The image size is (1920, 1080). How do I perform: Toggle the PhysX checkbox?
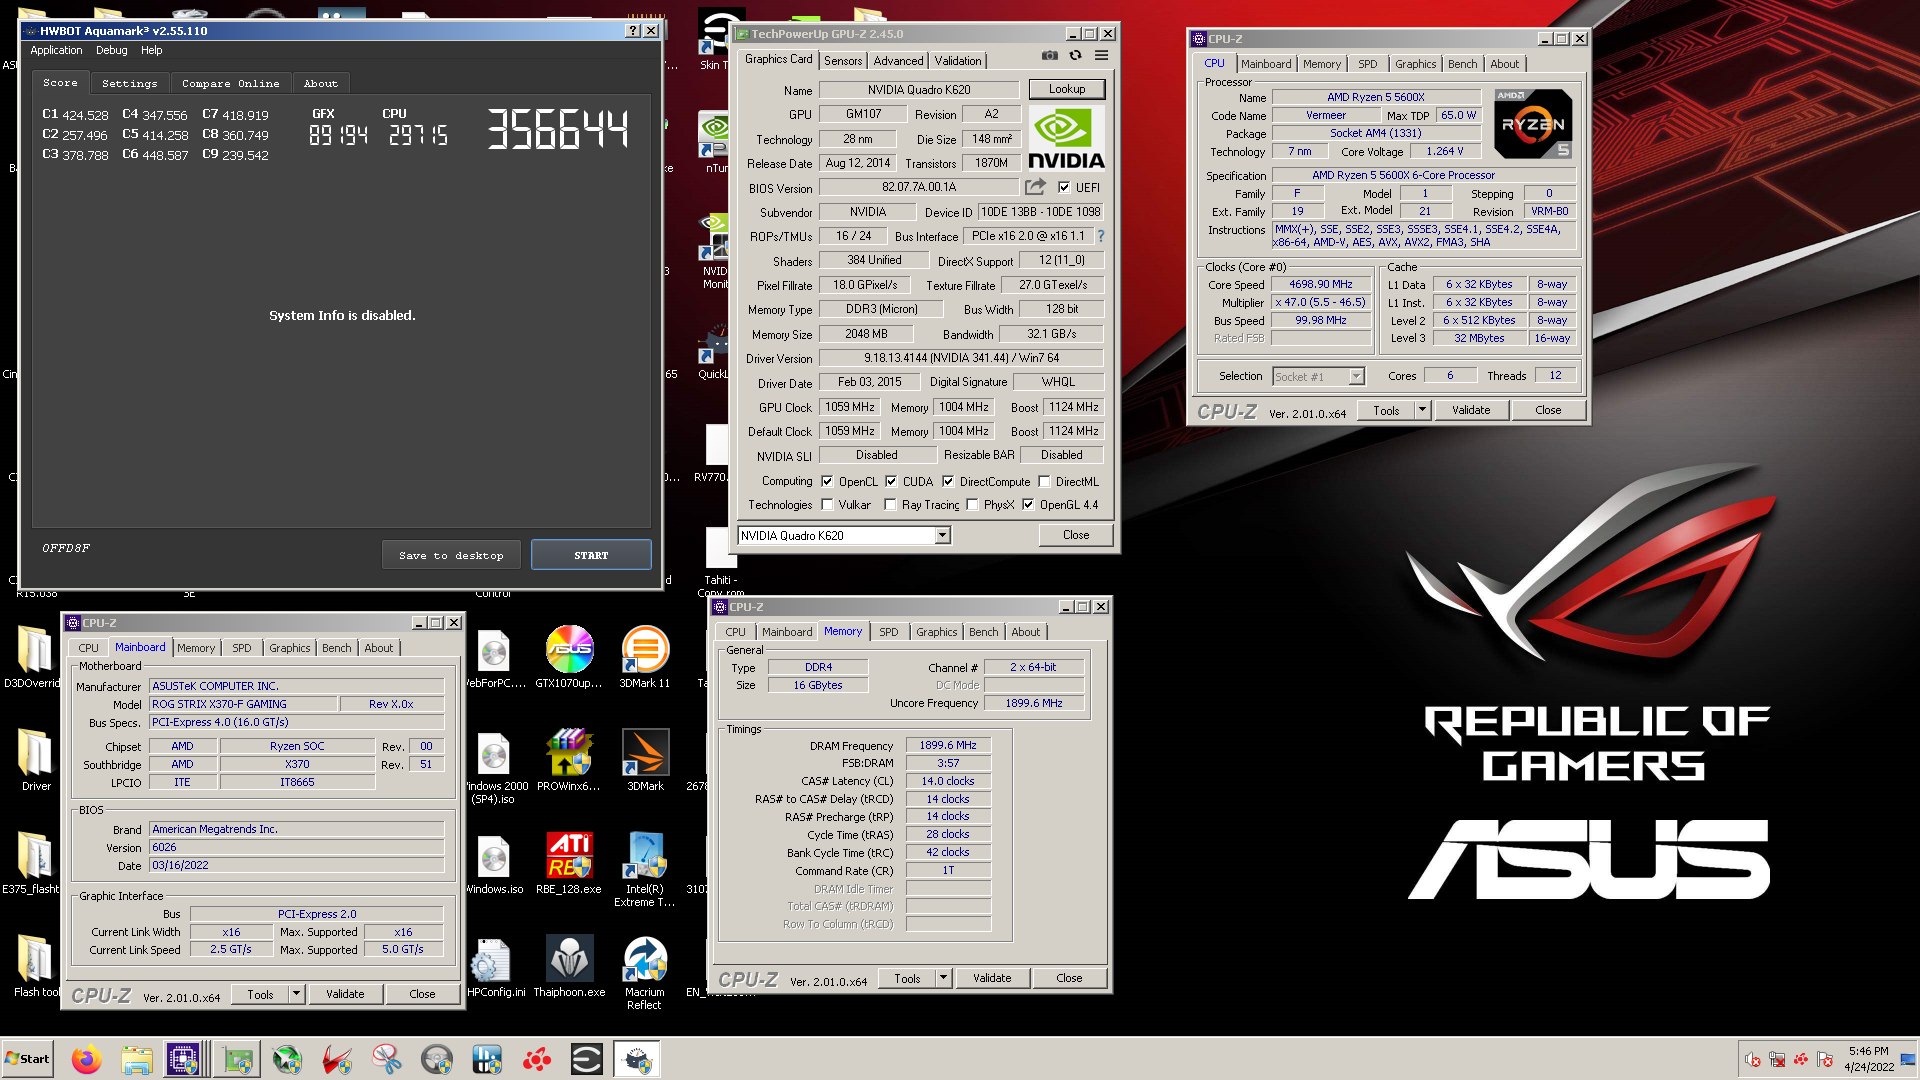972,505
